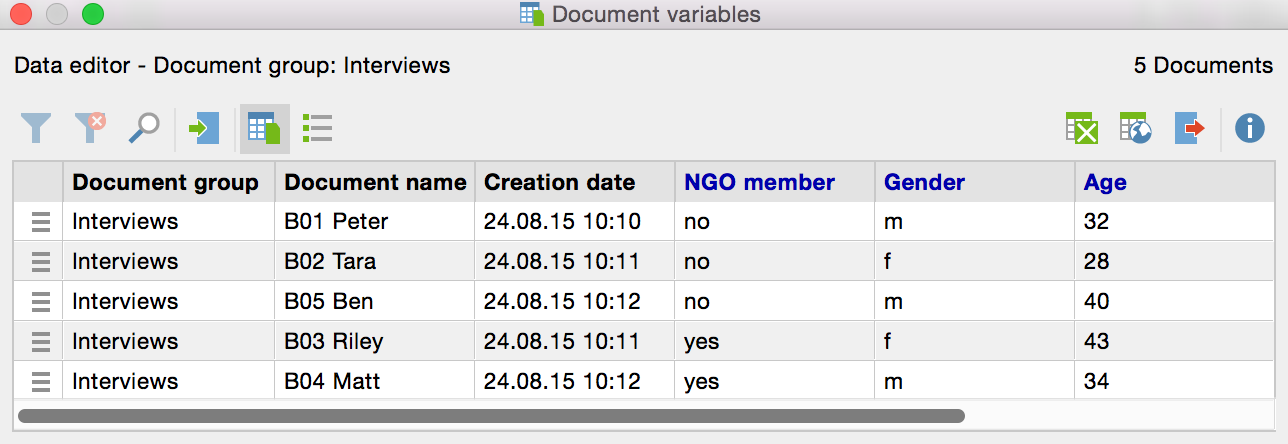Sort by the Creation date column header
The image size is (1288, 444).
[575, 182]
